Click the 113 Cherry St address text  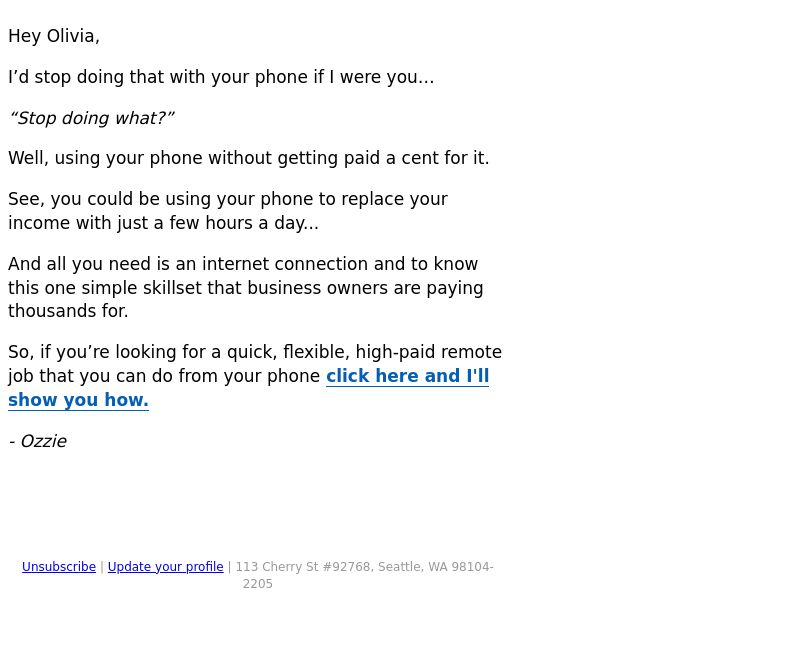click(364, 567)
